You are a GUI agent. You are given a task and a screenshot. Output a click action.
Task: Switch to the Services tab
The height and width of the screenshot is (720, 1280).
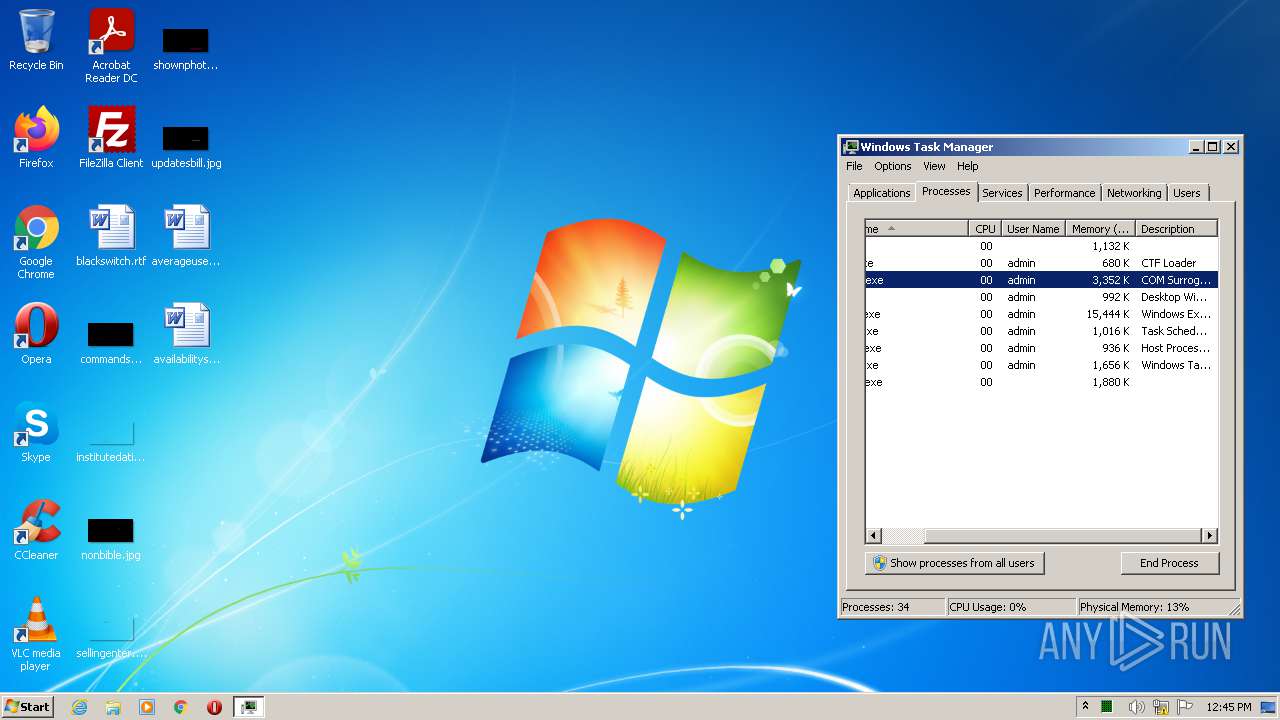coord(1002,193)
